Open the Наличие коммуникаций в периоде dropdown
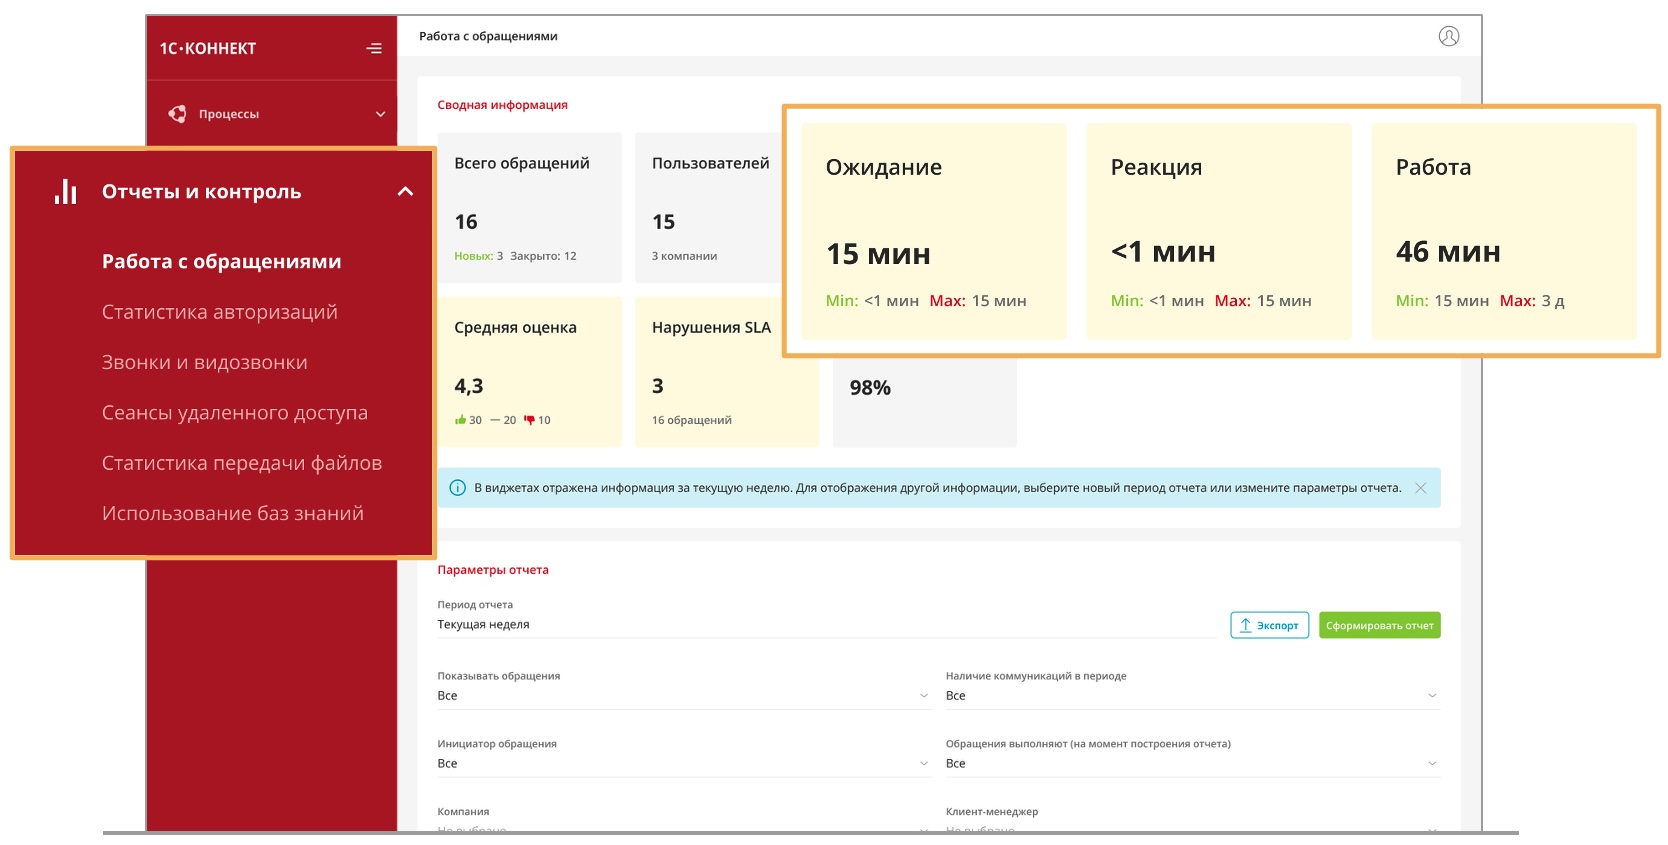The width and height of the screenshot is (1668, 845). click(x=1192, y=696)
